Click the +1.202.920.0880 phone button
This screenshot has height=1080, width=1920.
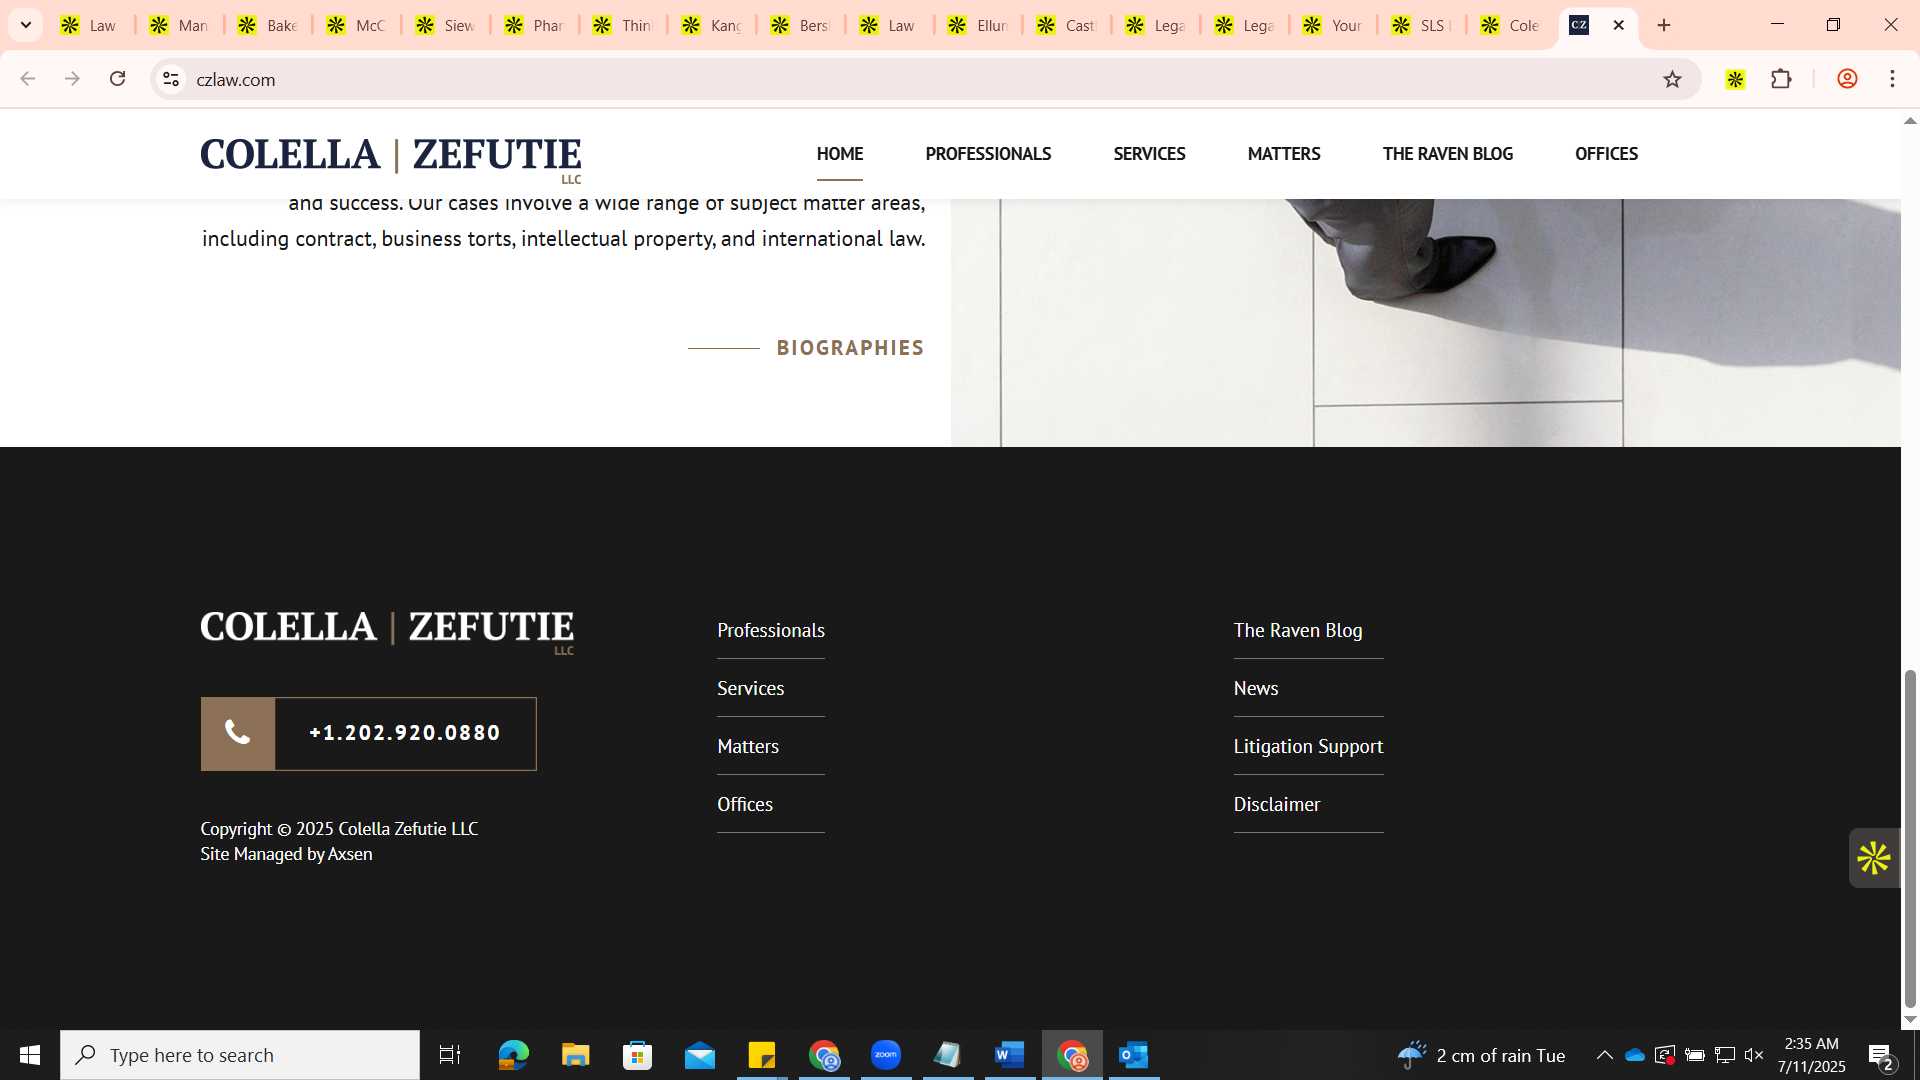tap(368, 733)
